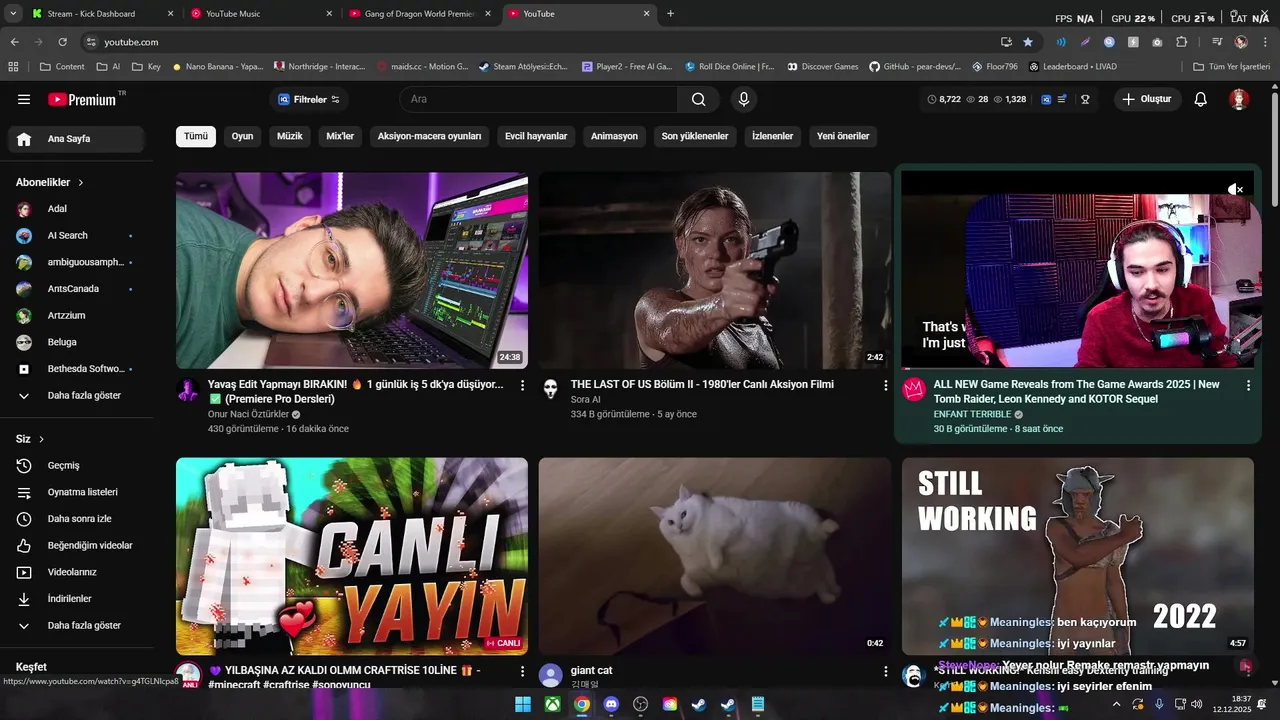Image resolution: width=1280 pixels, height=720 pixels.
Task: Open the YouTube account avatar menu
Action: click(1239, 99)
